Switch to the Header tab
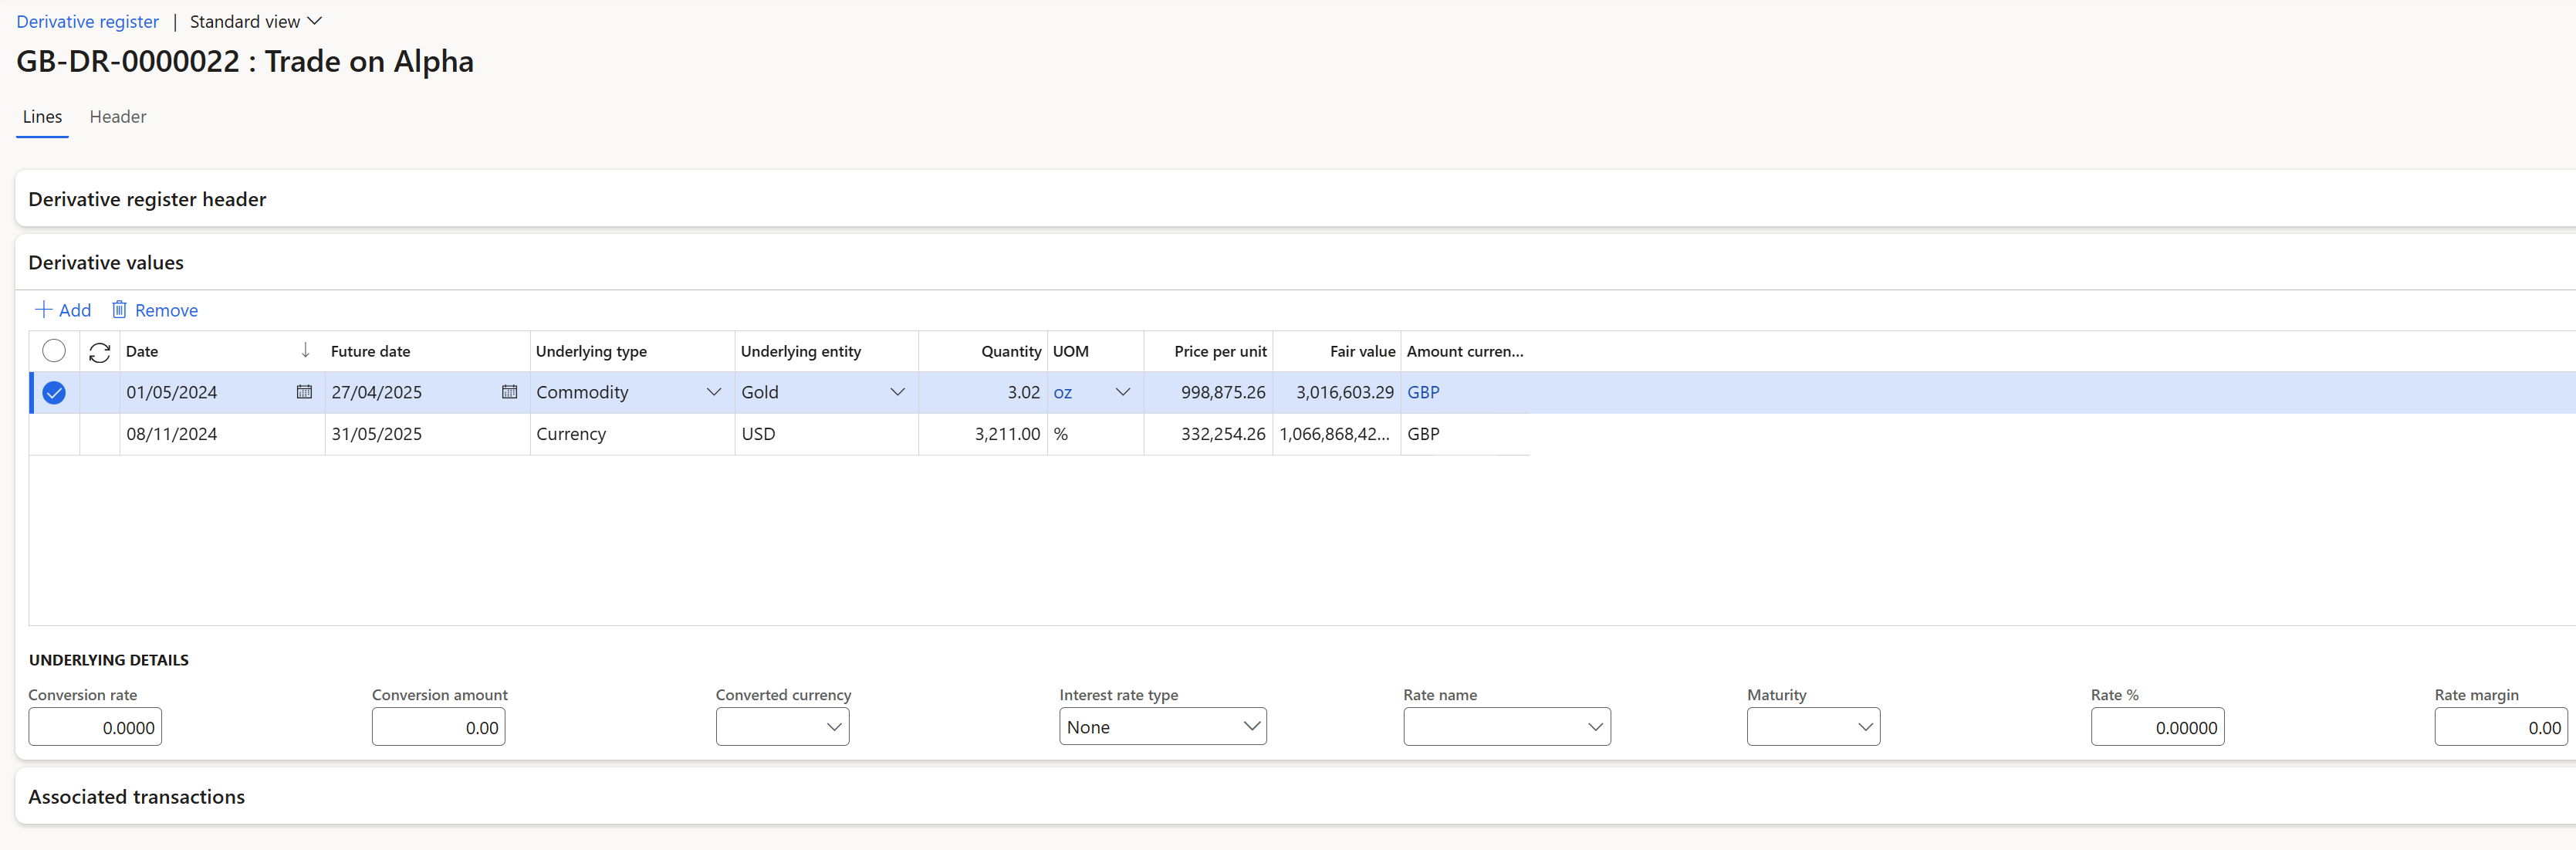The image size is (2576, 850). pos(118,117)
